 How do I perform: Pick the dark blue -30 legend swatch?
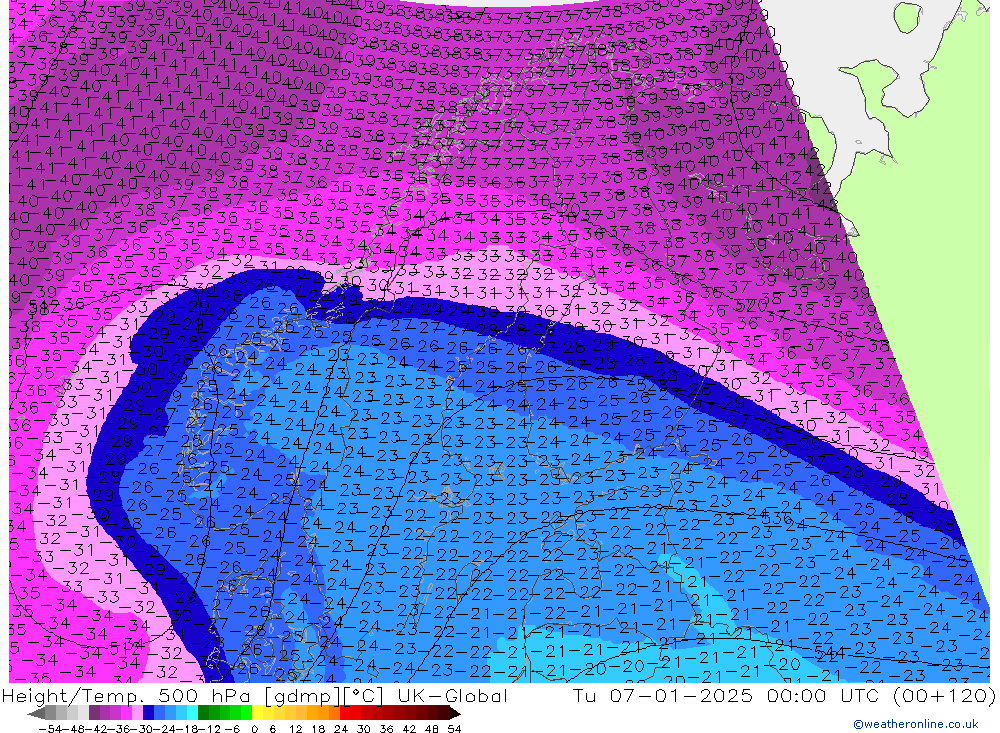click(149, 713)
